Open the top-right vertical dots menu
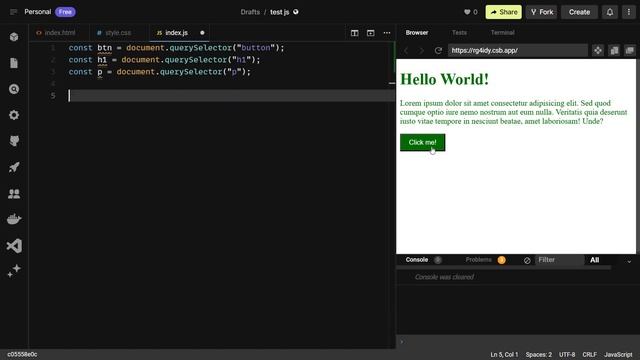This screenshot has width=640, height=360. 629,12
